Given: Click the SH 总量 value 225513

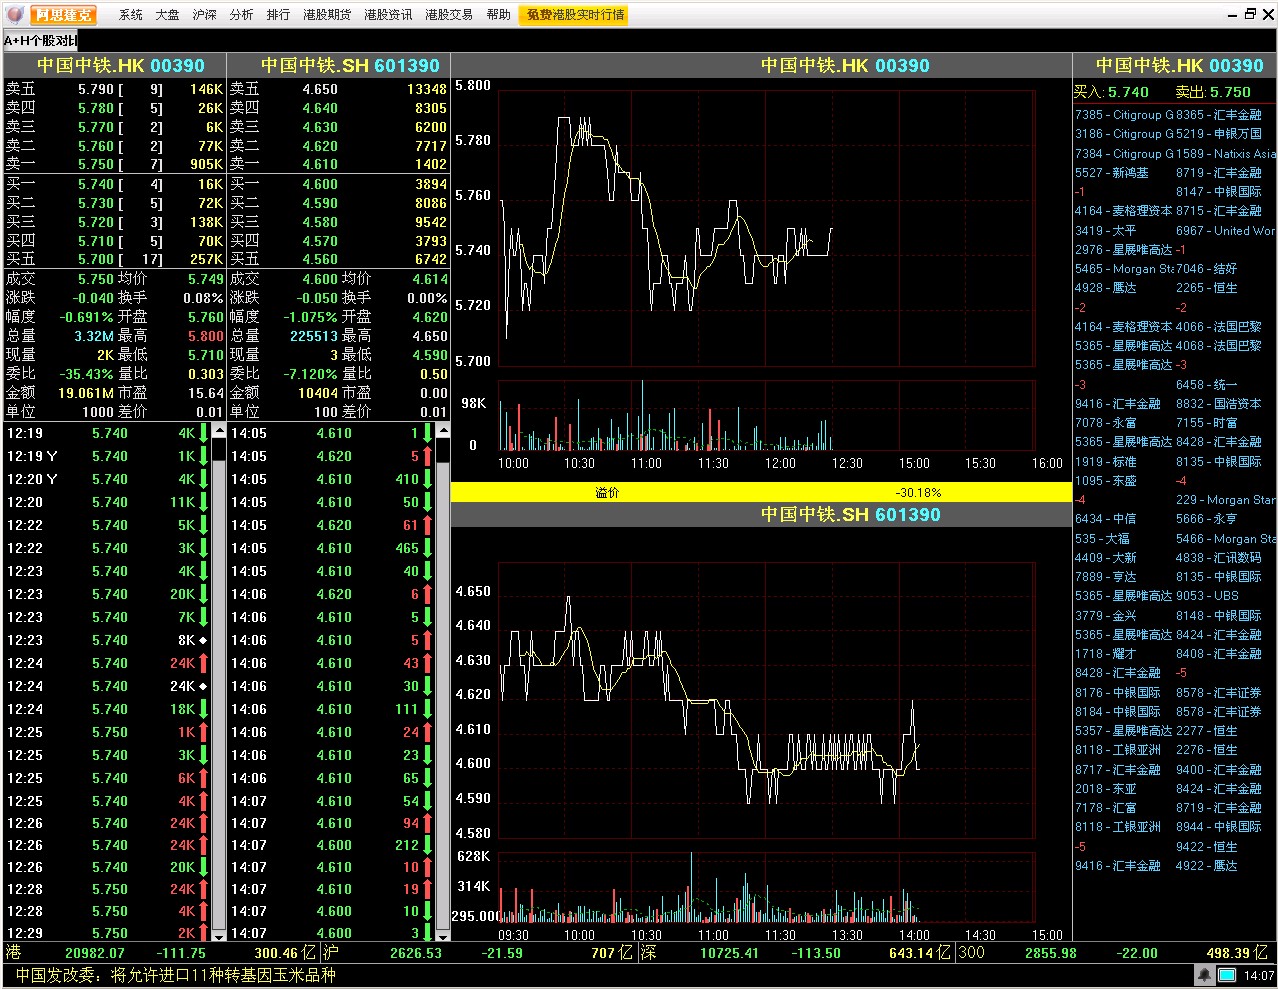Looking at the screenshot, I should (x=314, y=336).
